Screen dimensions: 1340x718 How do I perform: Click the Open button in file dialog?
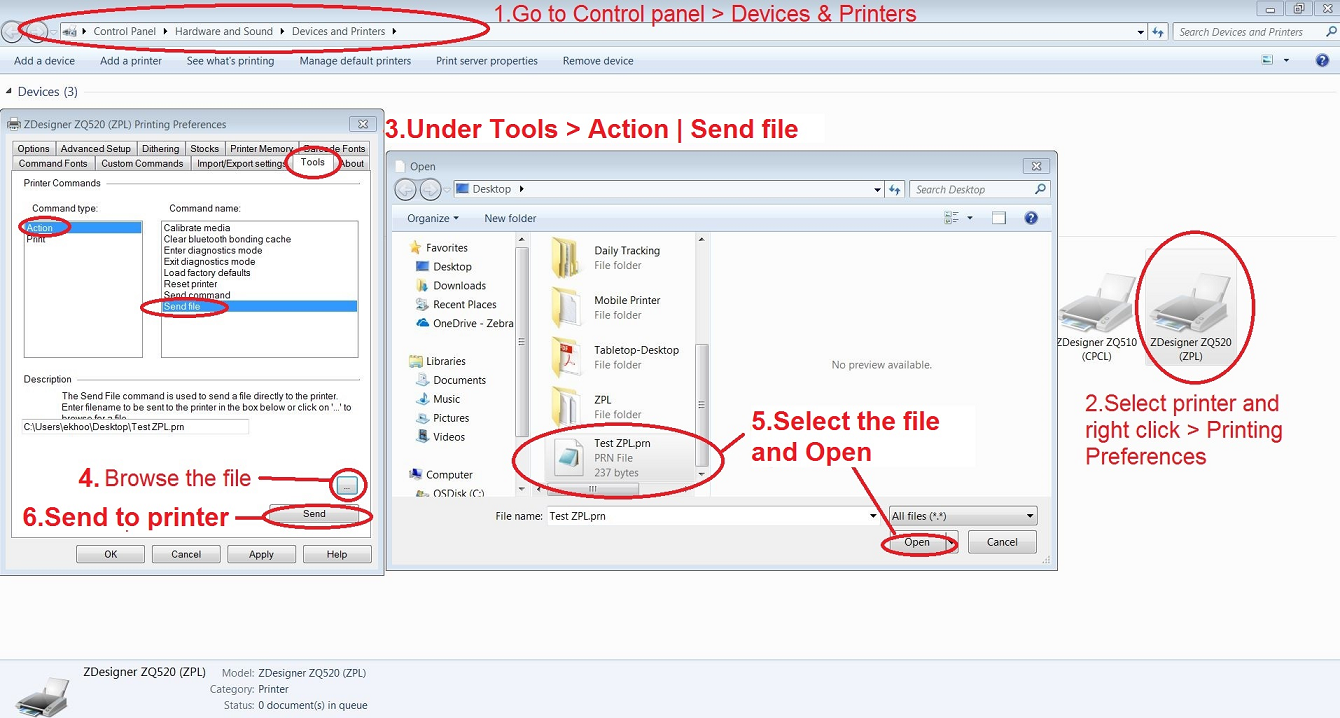tap(916, 542)
